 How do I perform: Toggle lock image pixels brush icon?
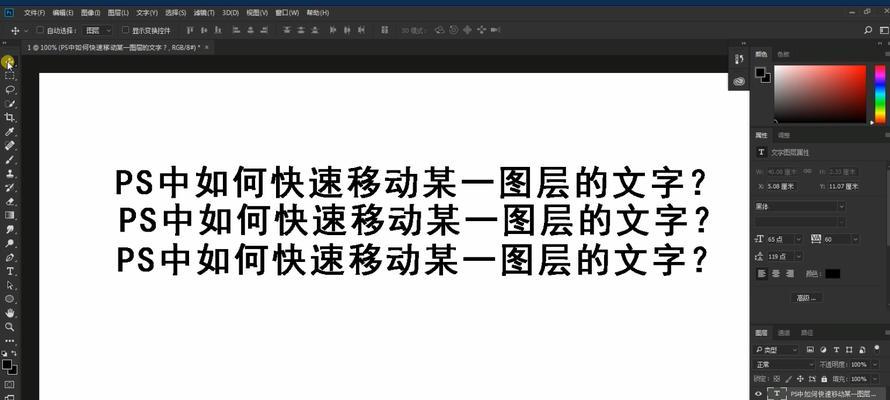click(x=789, y=378)
